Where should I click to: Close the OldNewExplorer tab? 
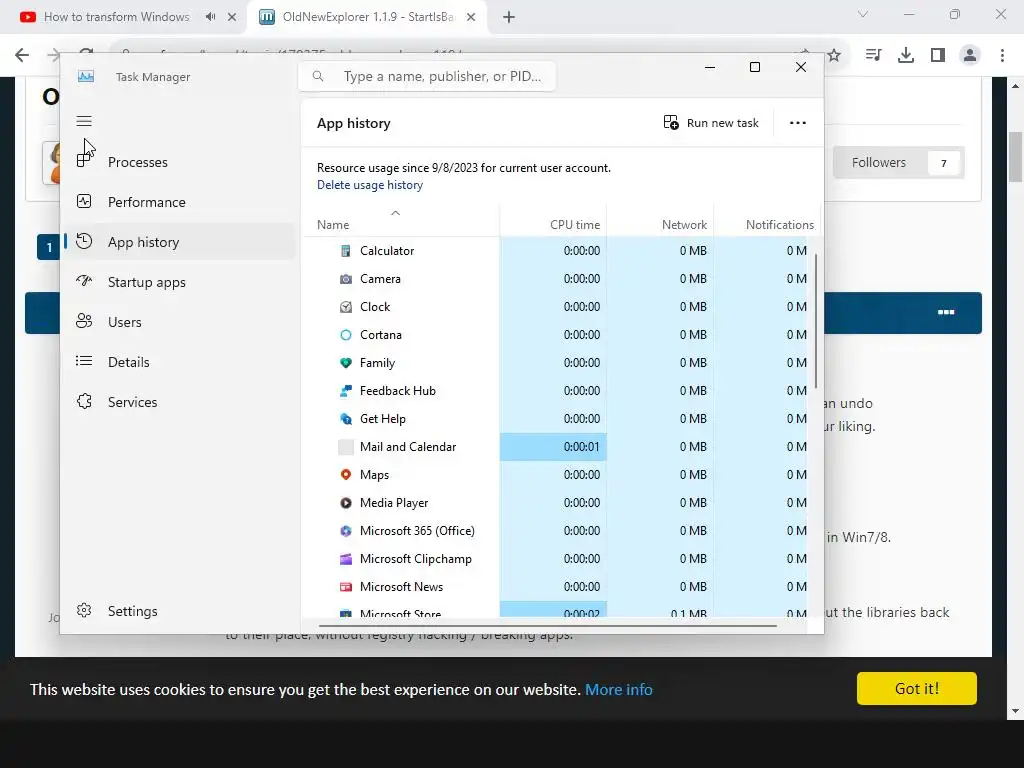(x=471, y=18)
